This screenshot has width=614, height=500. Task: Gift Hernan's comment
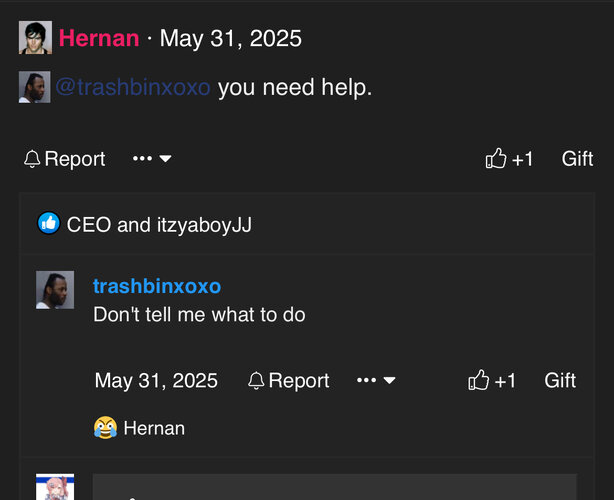click(577, 159)
